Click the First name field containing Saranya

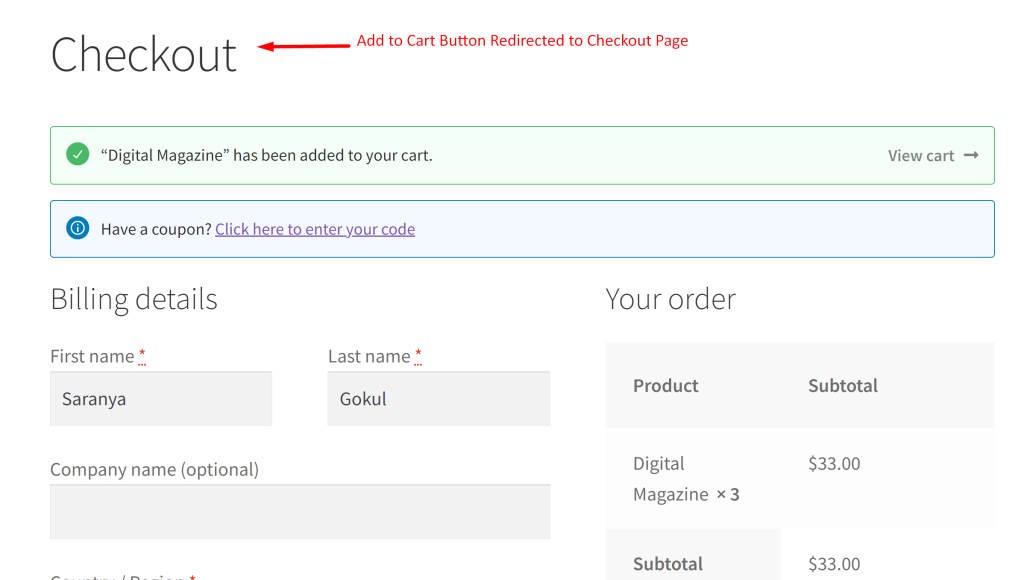coord(160,398)
